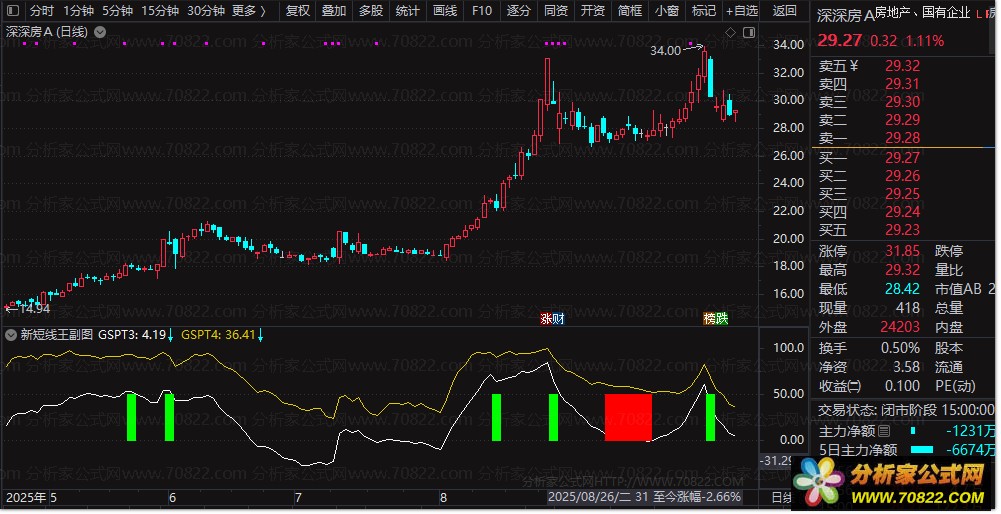Screen dimensions: 1001x514
Task: Click the 34.00 high price label
Action: (x=666, y=50)
